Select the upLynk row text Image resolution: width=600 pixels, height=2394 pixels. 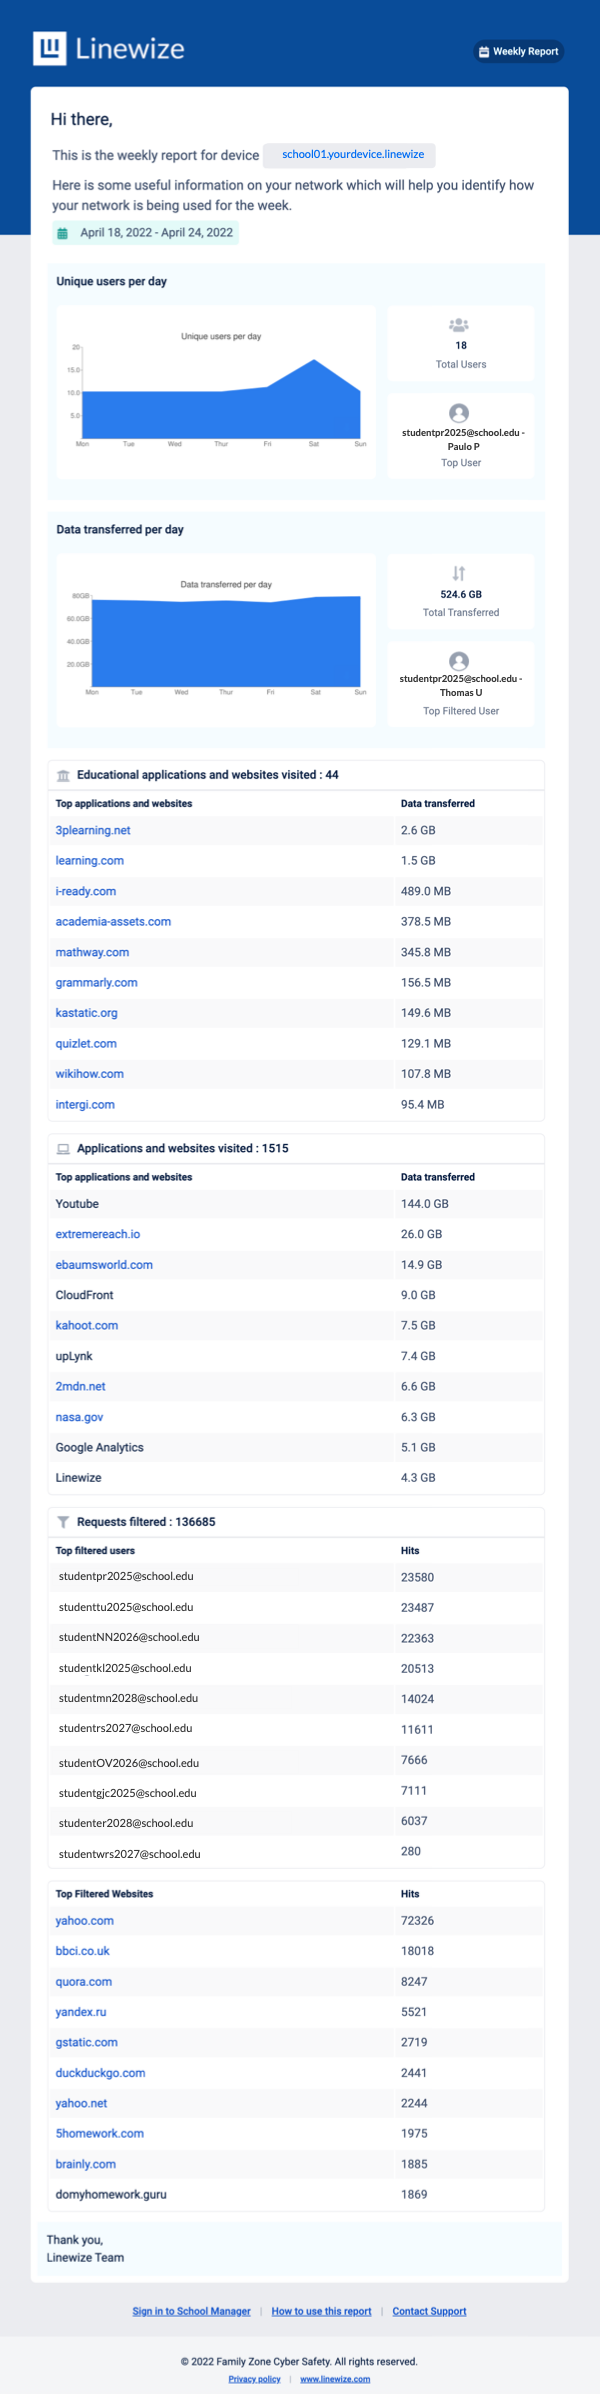[74, 1357]
